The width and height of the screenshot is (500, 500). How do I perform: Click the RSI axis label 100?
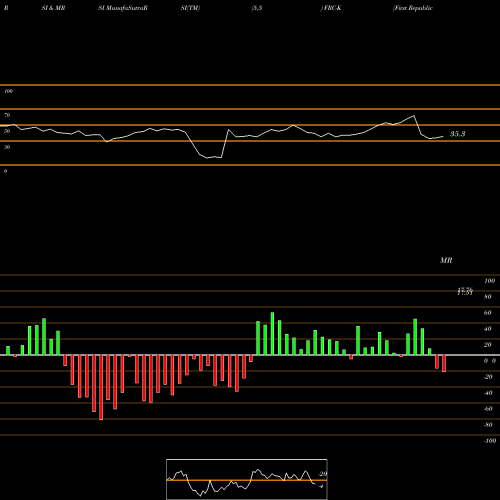coord(8,91)
